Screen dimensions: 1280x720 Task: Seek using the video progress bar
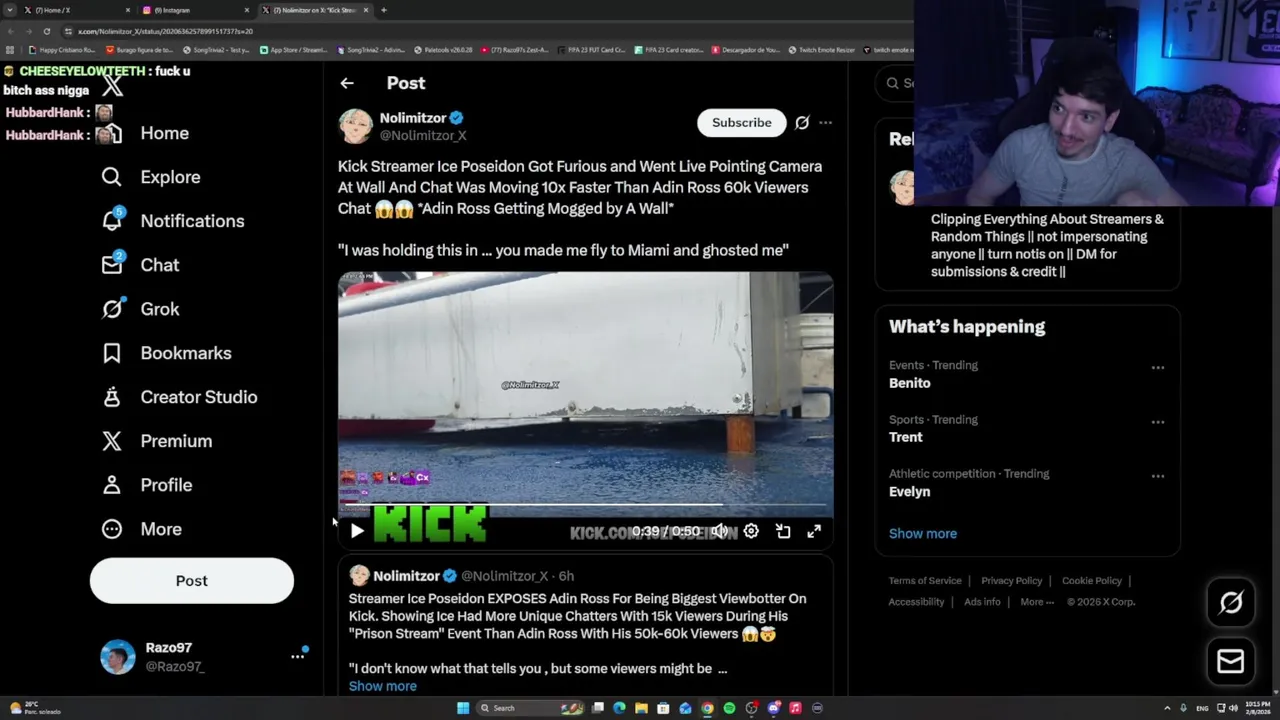click(x=585, y=504)
